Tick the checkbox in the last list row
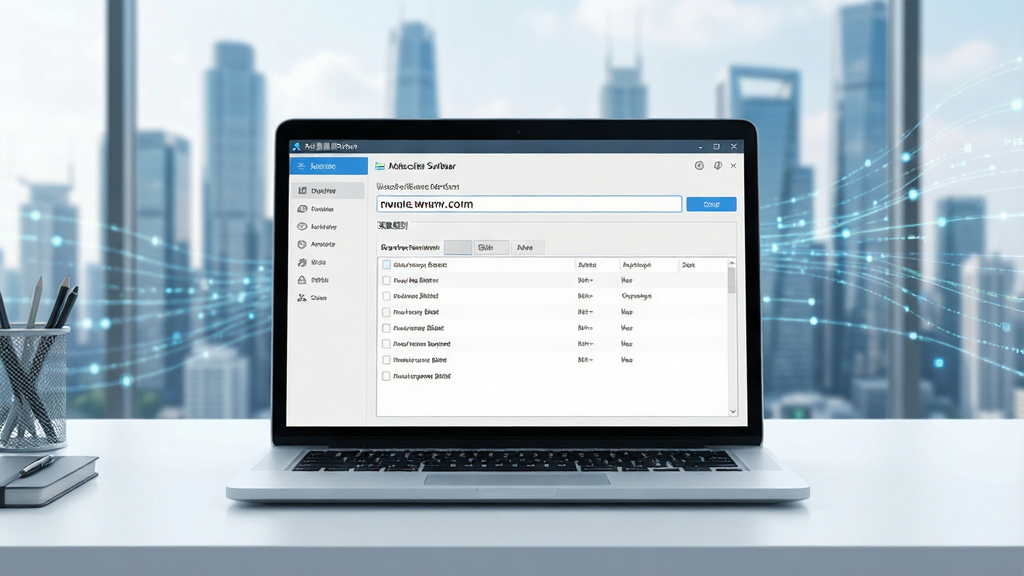 [x=387, y=376]
